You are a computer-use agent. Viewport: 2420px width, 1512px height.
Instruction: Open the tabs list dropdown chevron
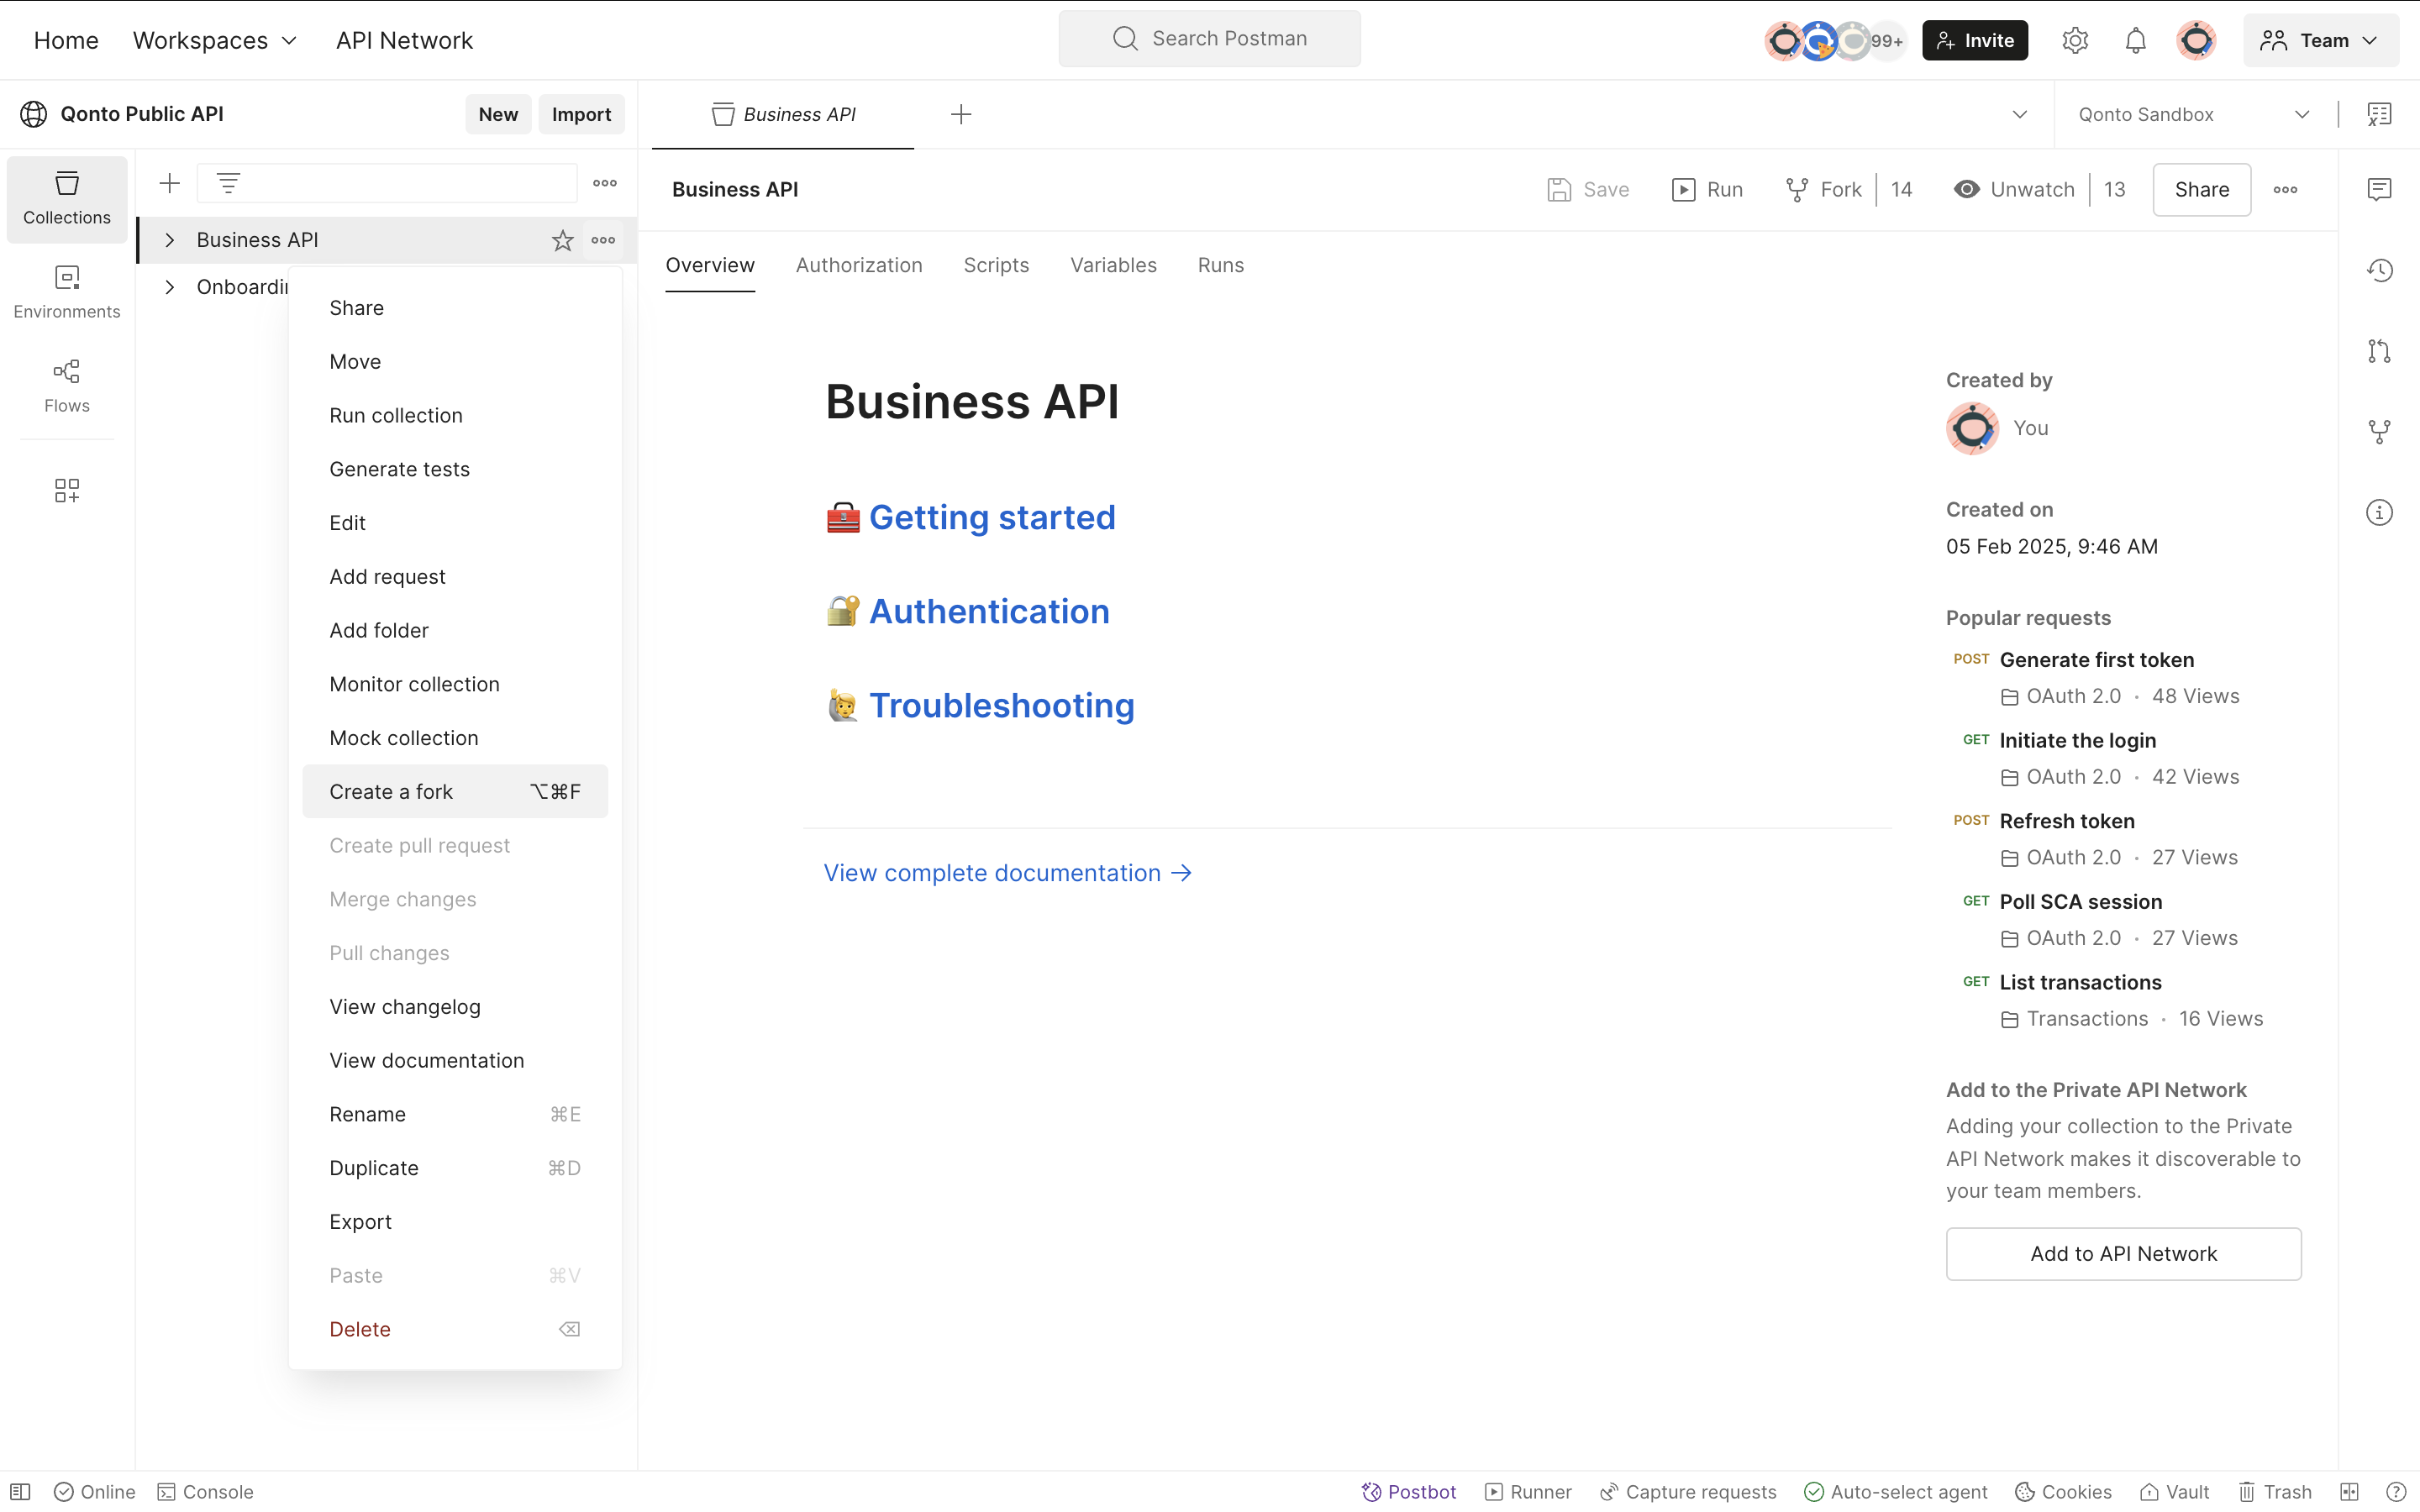[2019, 114]
